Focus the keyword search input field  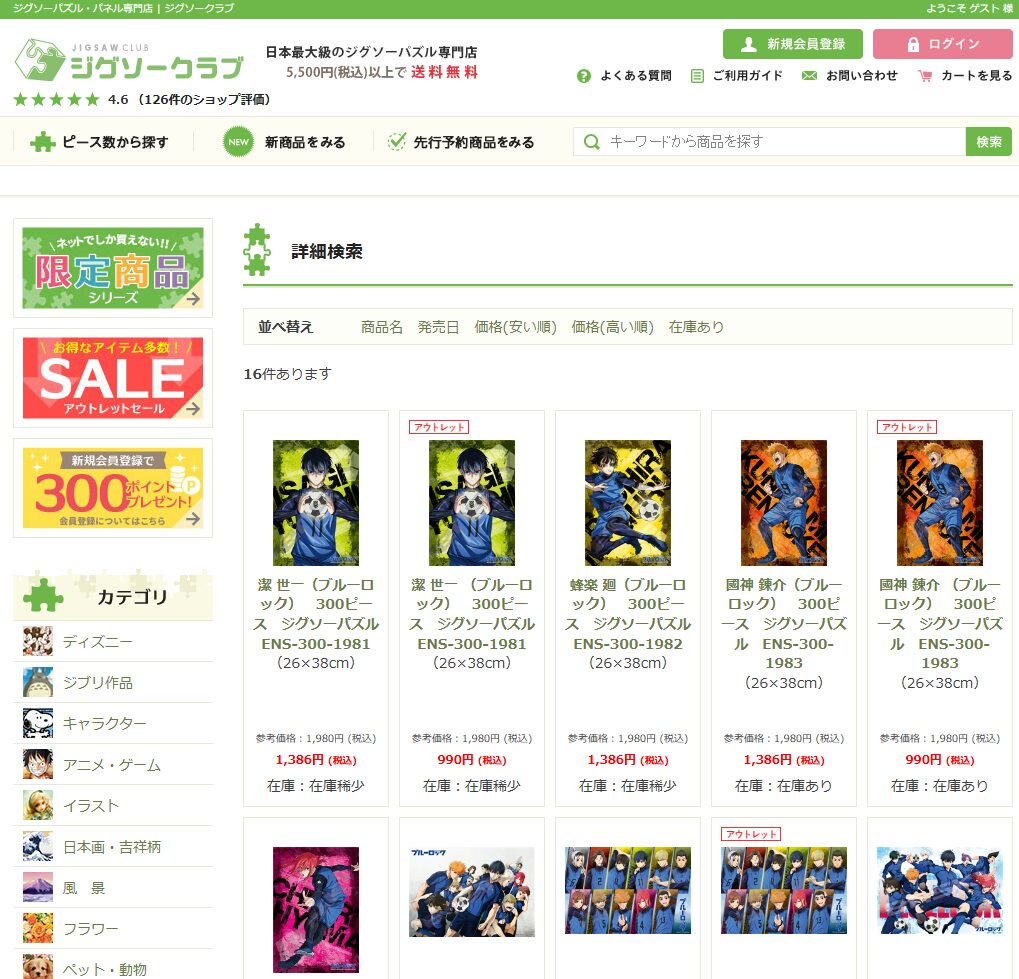[x=769, y=142]
